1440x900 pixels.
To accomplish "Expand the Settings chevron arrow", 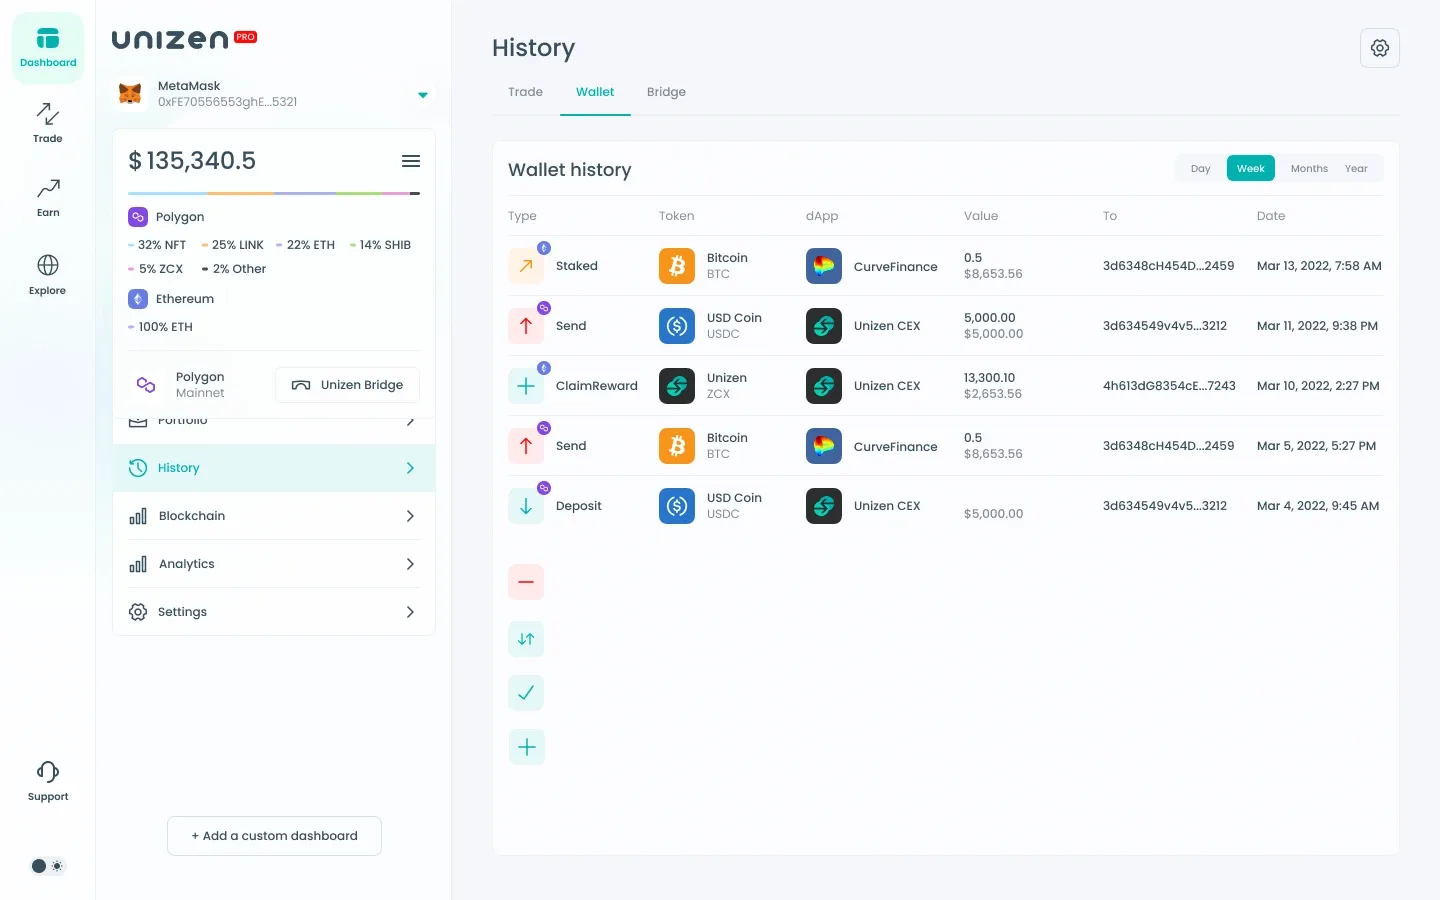I will pyautogui.click(x=410, y=612).
